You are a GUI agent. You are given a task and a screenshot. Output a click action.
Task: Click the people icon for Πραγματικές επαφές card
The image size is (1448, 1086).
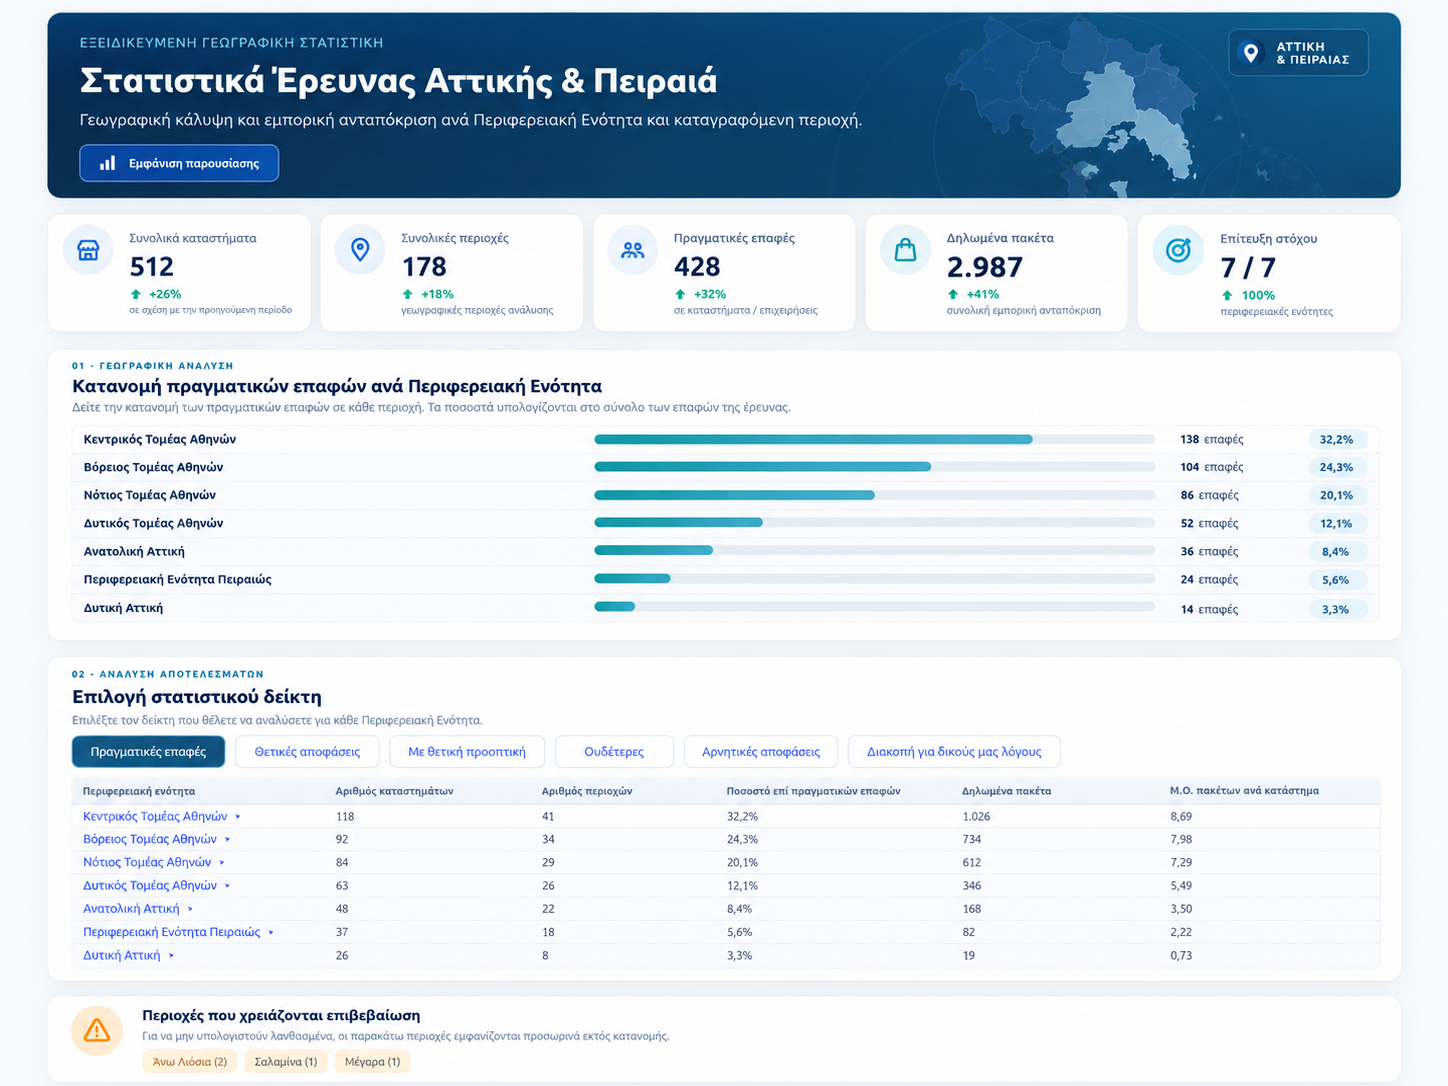(633, 250)
